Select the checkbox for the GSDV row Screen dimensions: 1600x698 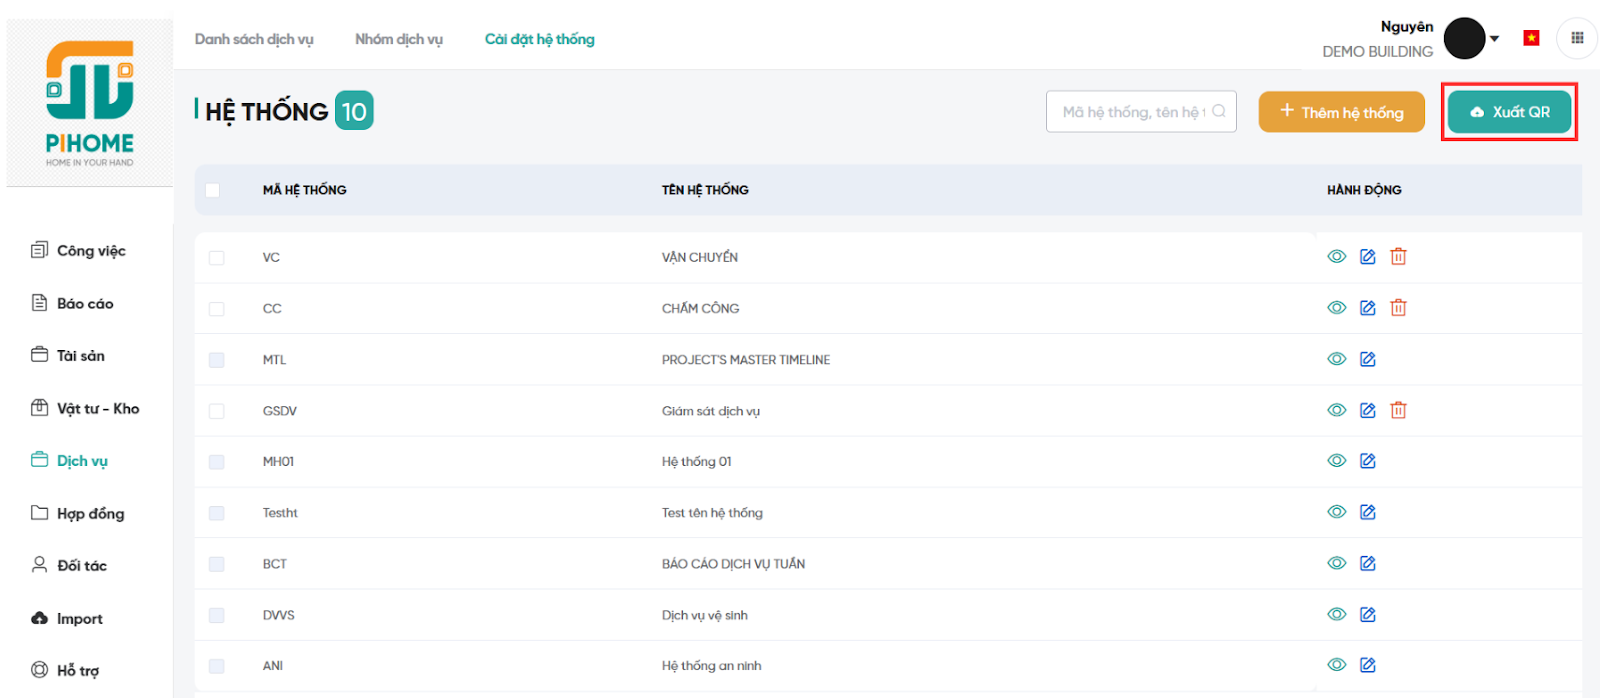pos(216,411)
